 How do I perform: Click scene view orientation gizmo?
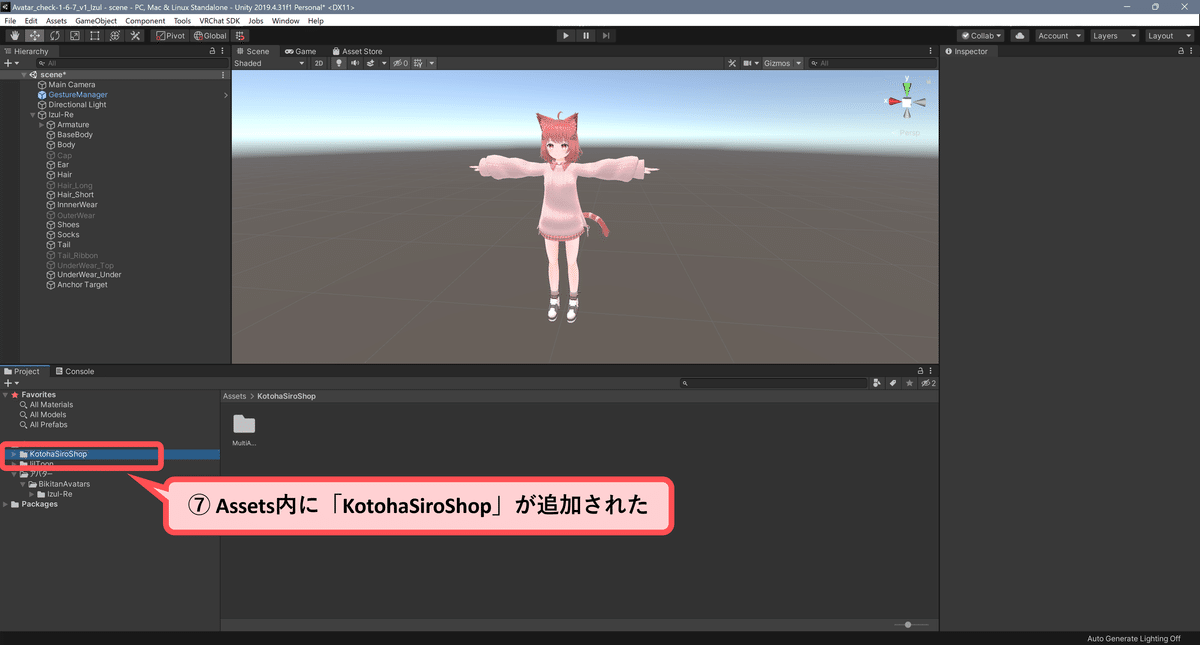click(x=906, y=101)
